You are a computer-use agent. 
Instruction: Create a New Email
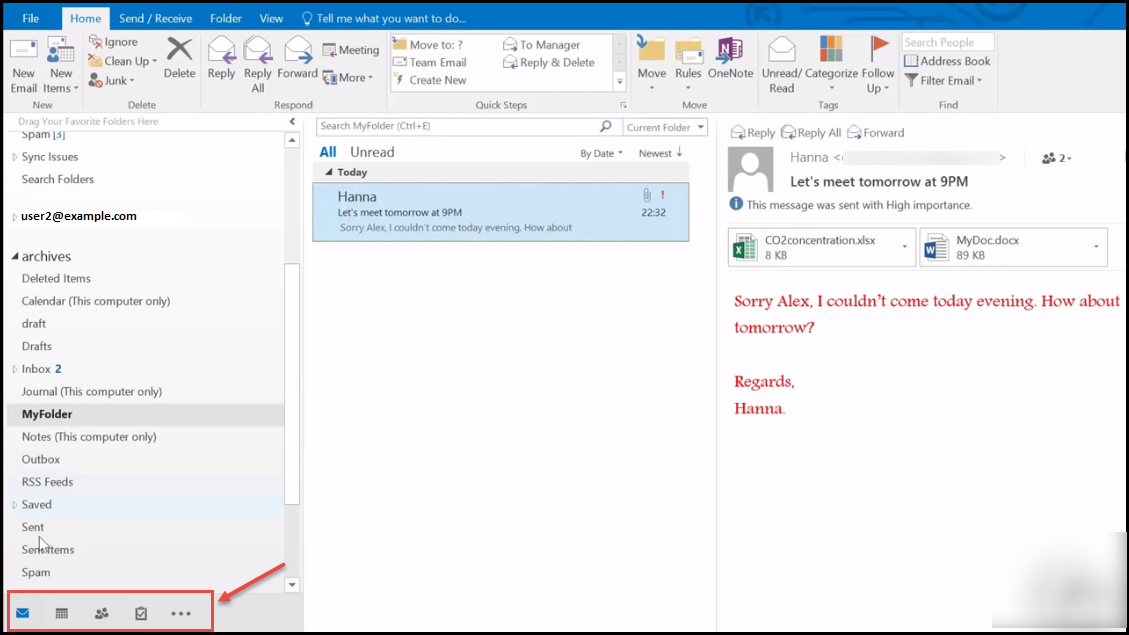click(23, 66)
